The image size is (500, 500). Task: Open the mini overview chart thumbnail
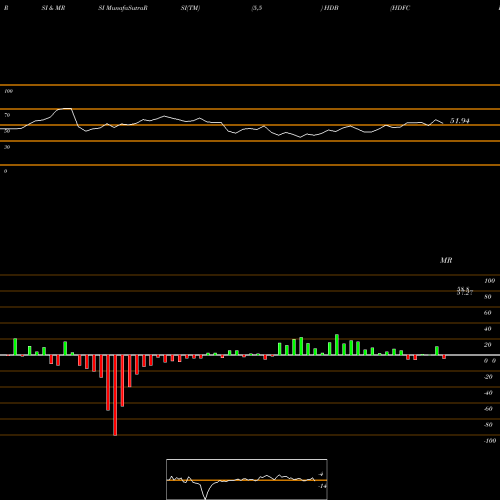247,479
